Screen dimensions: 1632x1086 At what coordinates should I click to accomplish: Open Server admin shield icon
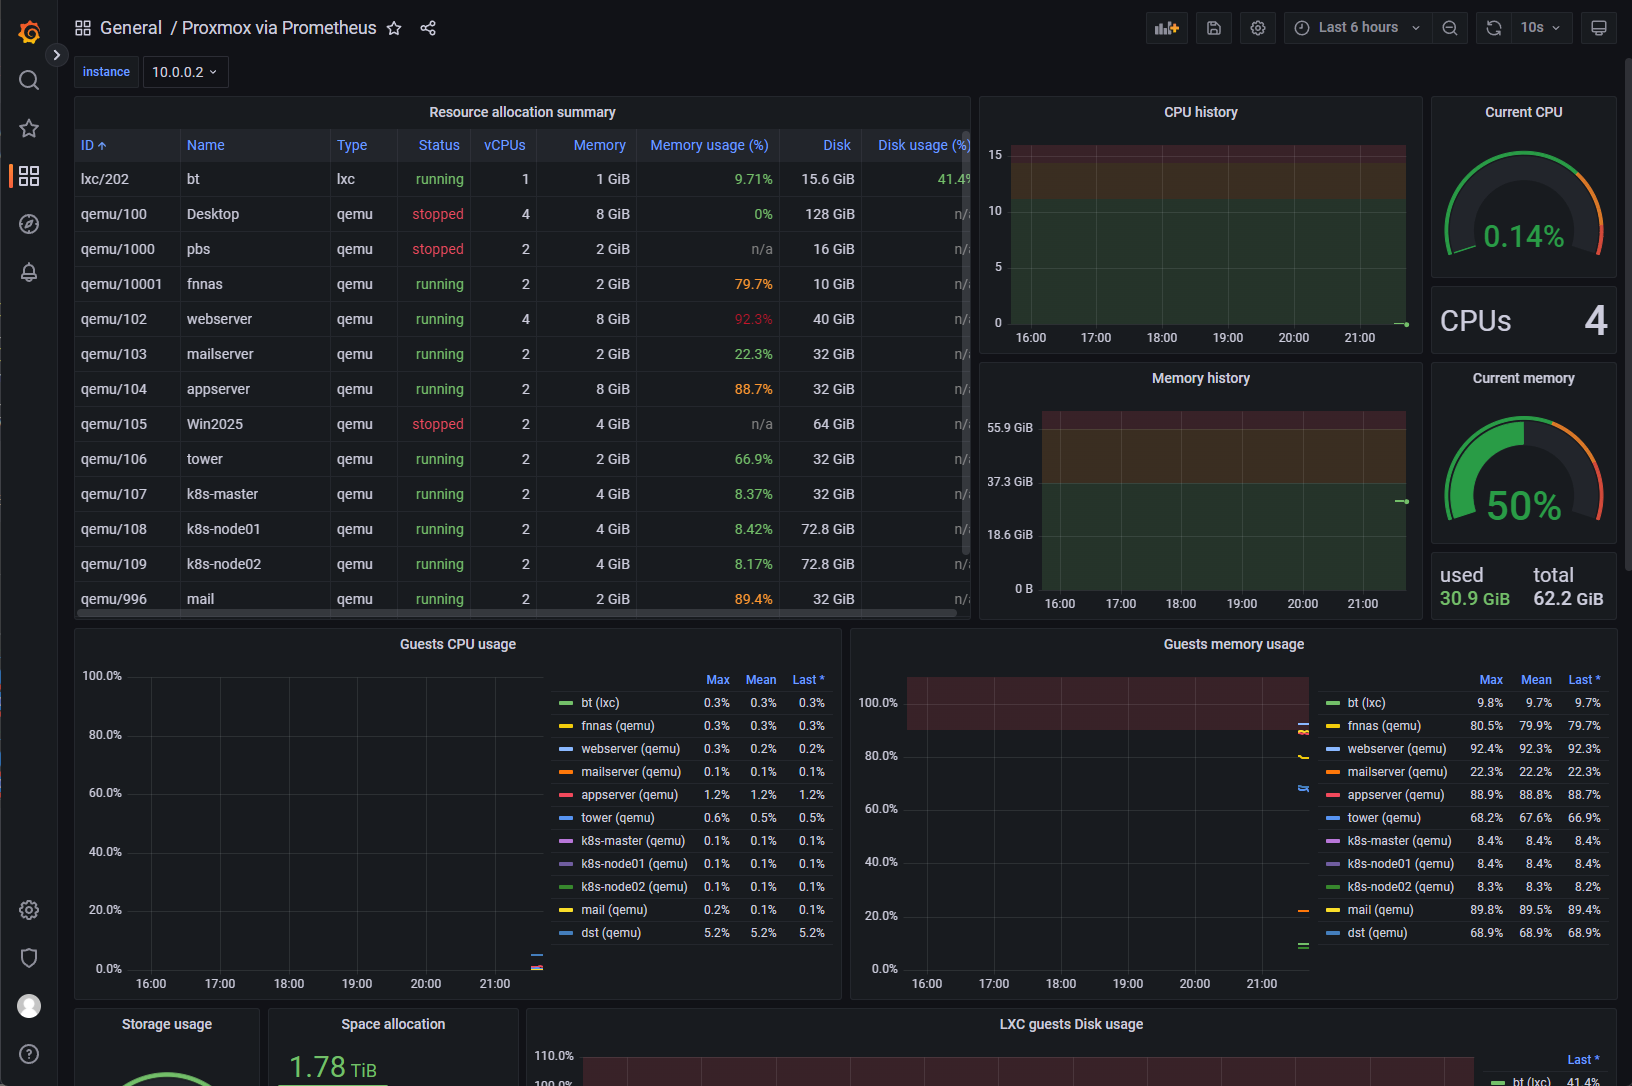point(29,958)
